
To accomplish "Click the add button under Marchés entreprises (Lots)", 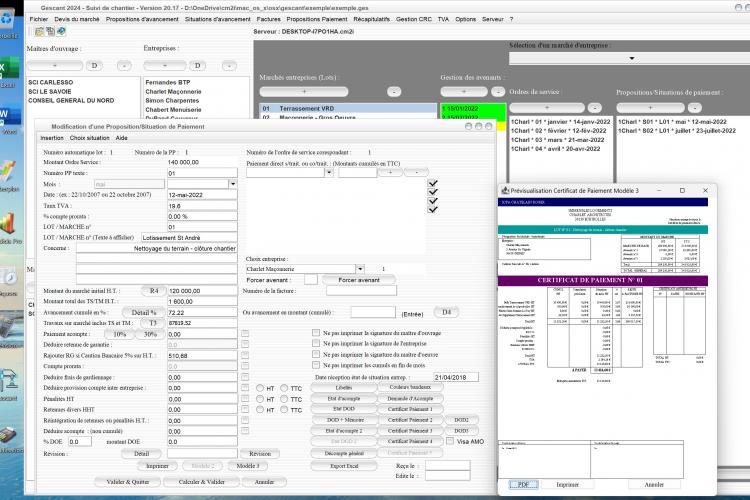I will 304,91.
